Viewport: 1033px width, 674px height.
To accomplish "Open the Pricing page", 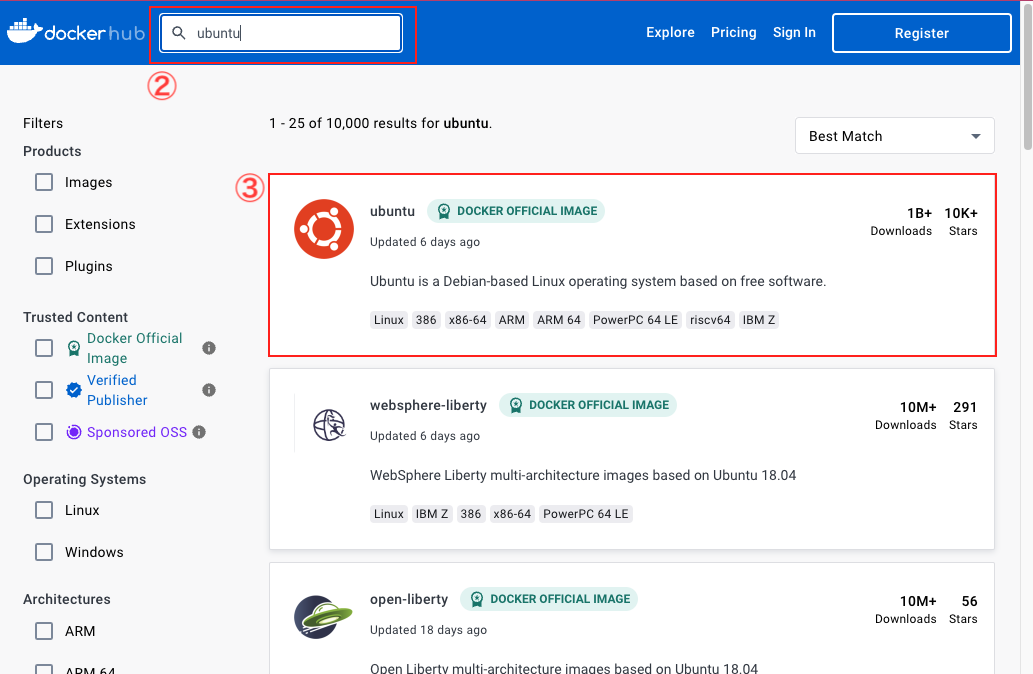I will point(733,32).
